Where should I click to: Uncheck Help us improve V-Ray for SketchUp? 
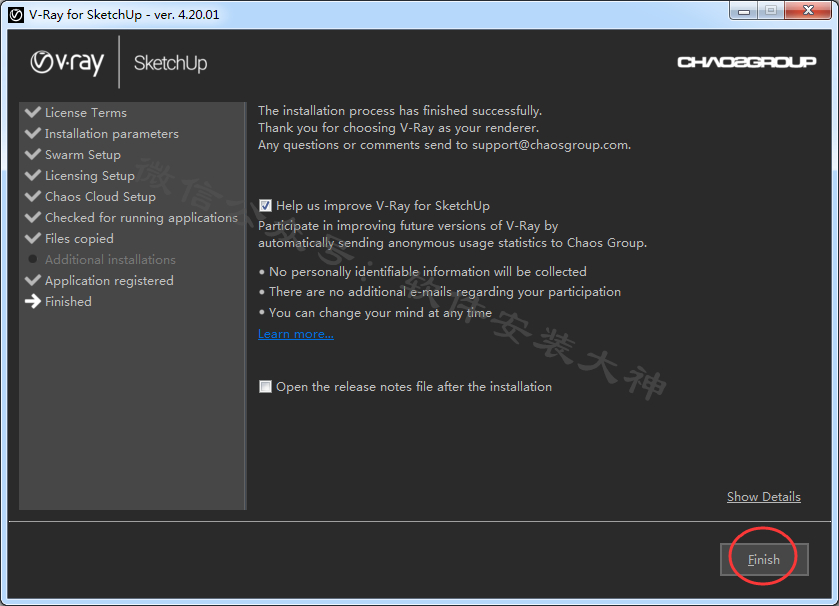click(265, 206)
